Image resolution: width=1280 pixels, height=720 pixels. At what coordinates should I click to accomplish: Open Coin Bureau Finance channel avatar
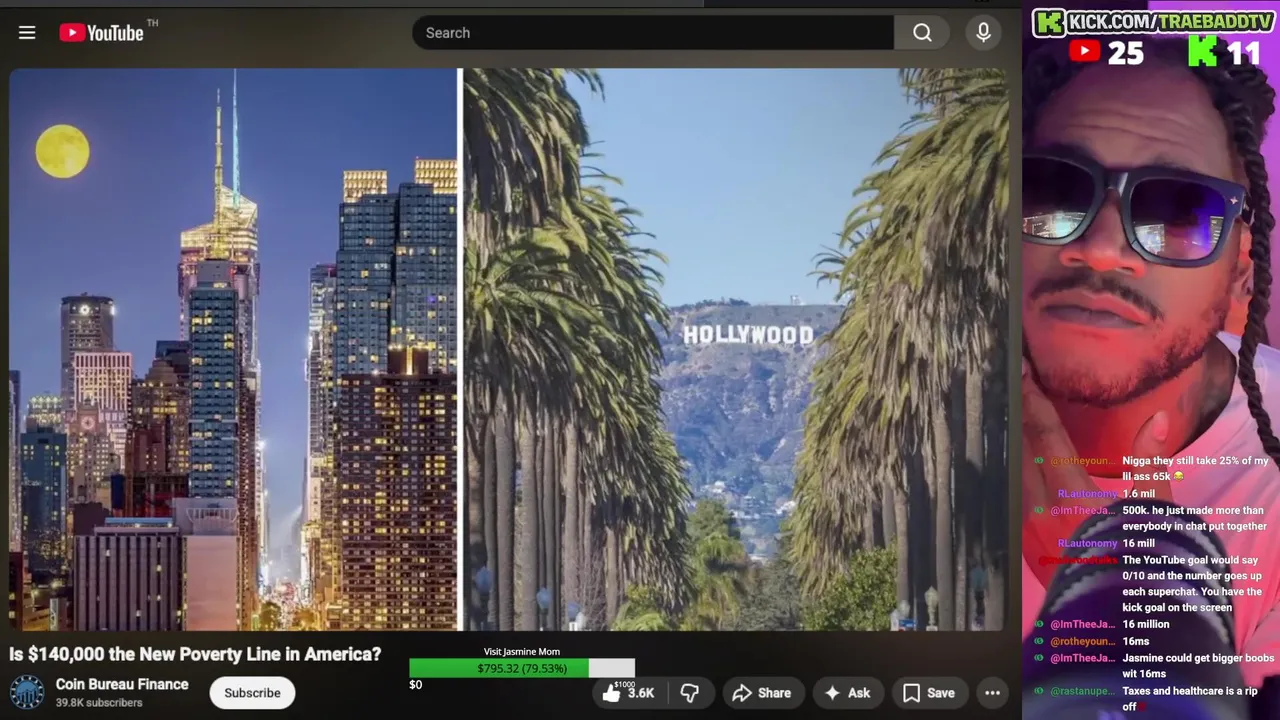point(27,693)
